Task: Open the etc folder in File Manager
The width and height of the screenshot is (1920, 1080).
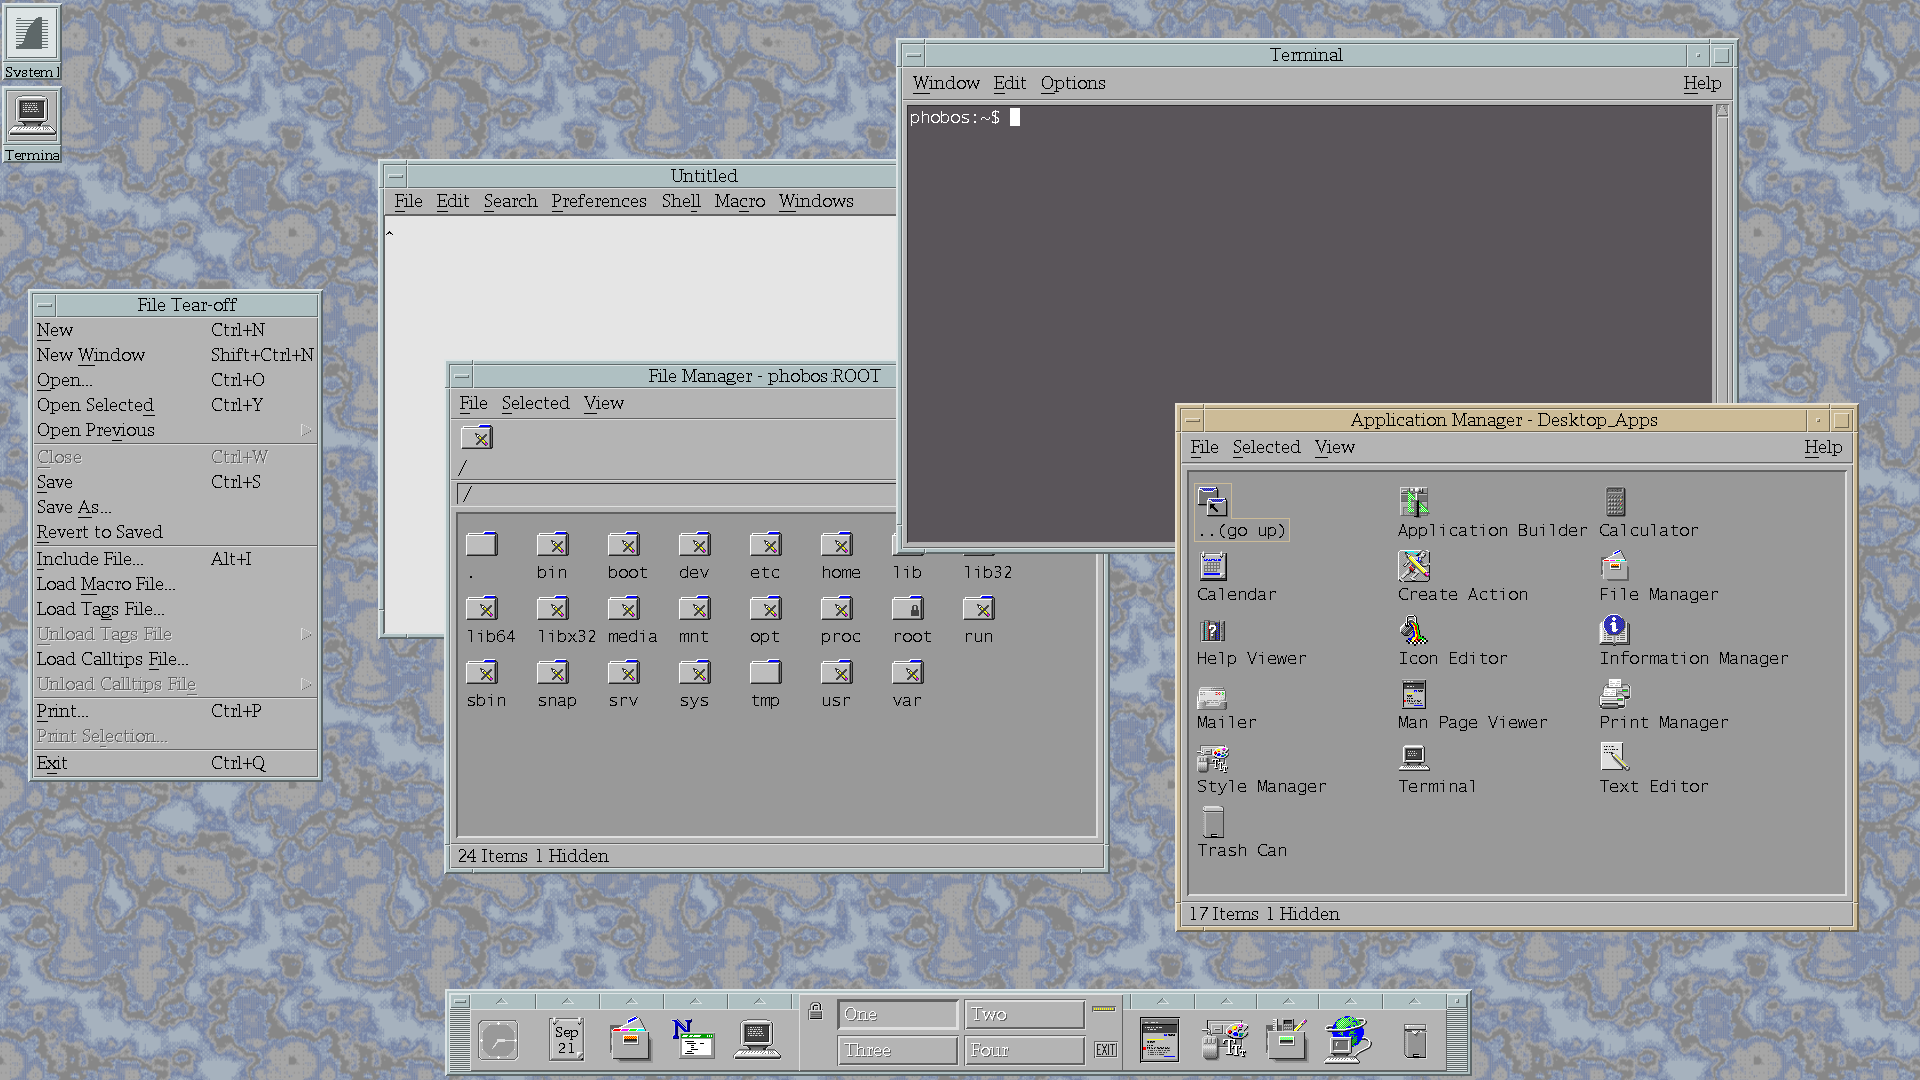Action: point(765,546)
